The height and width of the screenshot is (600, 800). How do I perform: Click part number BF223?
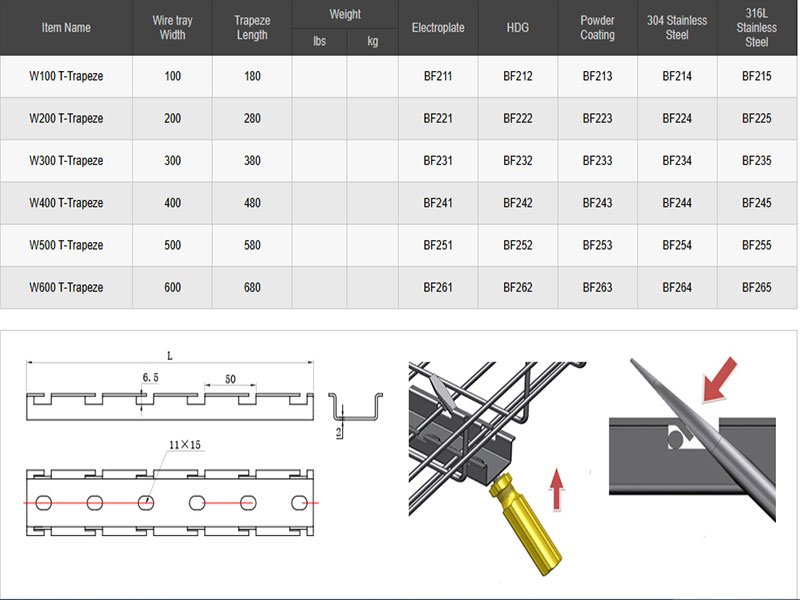(597, 119)
